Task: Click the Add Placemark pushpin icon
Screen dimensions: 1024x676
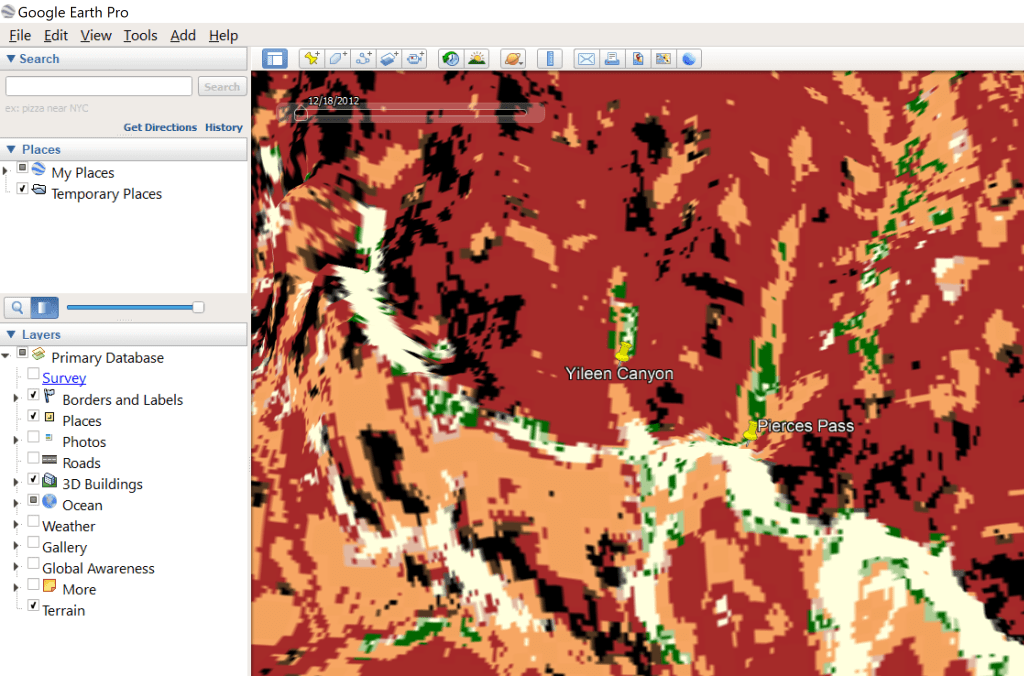Action: pyautogui.click(x=311, y=59)
